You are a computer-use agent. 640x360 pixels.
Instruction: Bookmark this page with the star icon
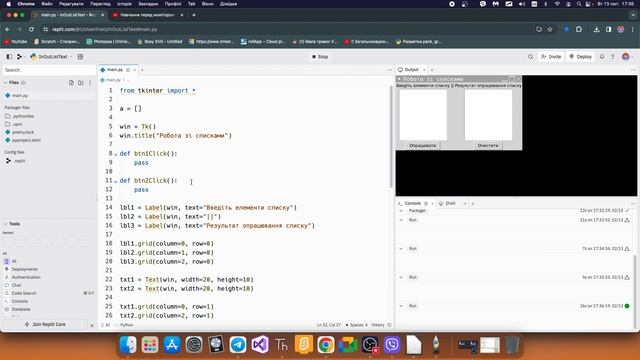click(550, 29)
